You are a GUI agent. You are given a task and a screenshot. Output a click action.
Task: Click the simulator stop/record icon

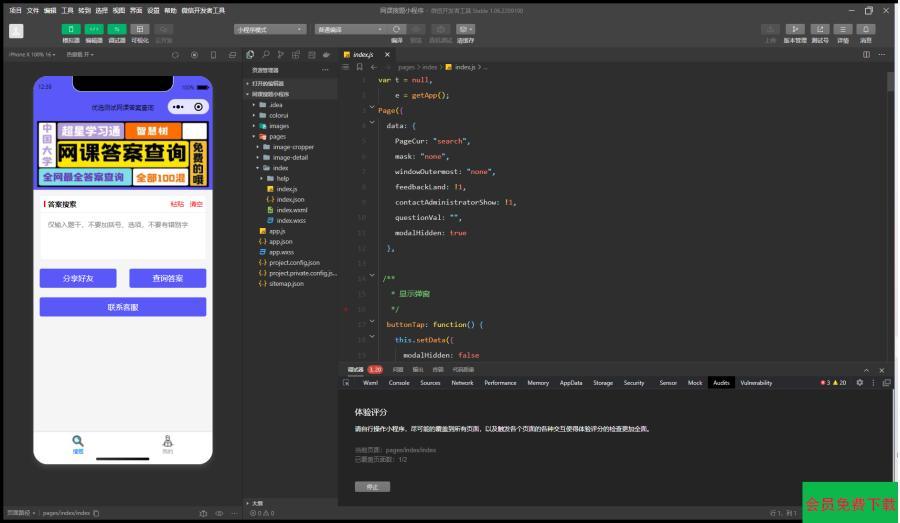click(195, 55)
